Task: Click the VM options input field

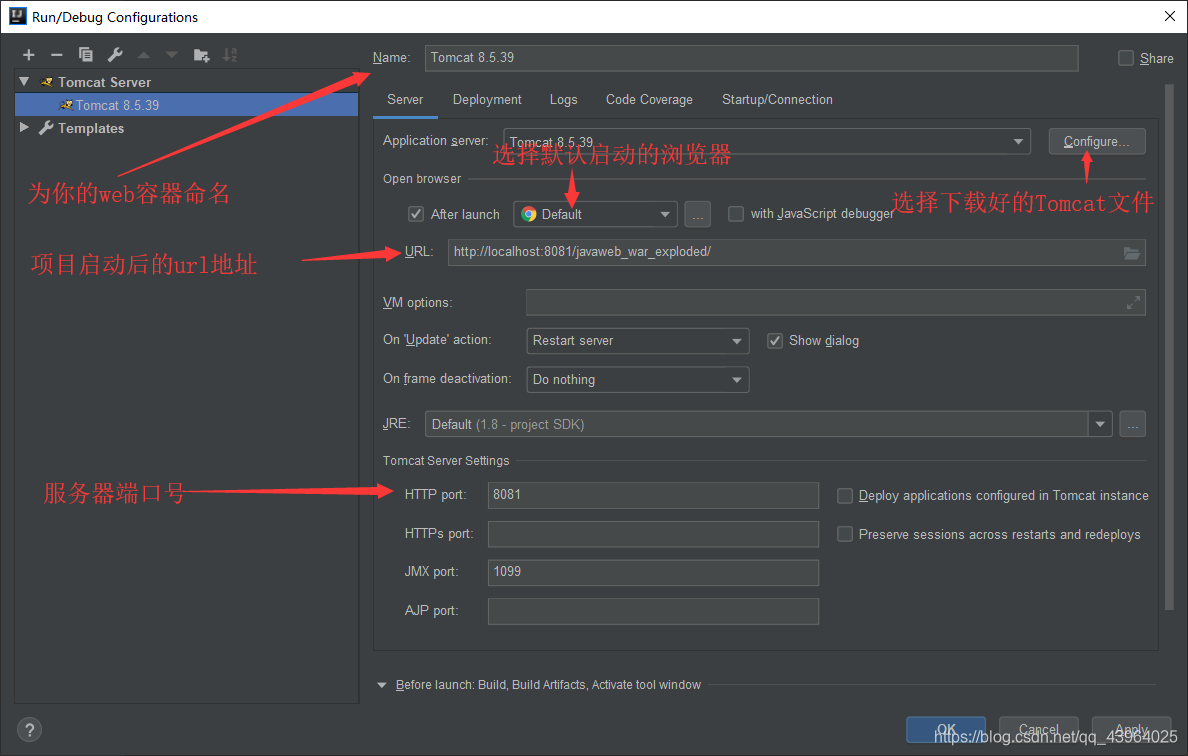Action: coord(836,303)
